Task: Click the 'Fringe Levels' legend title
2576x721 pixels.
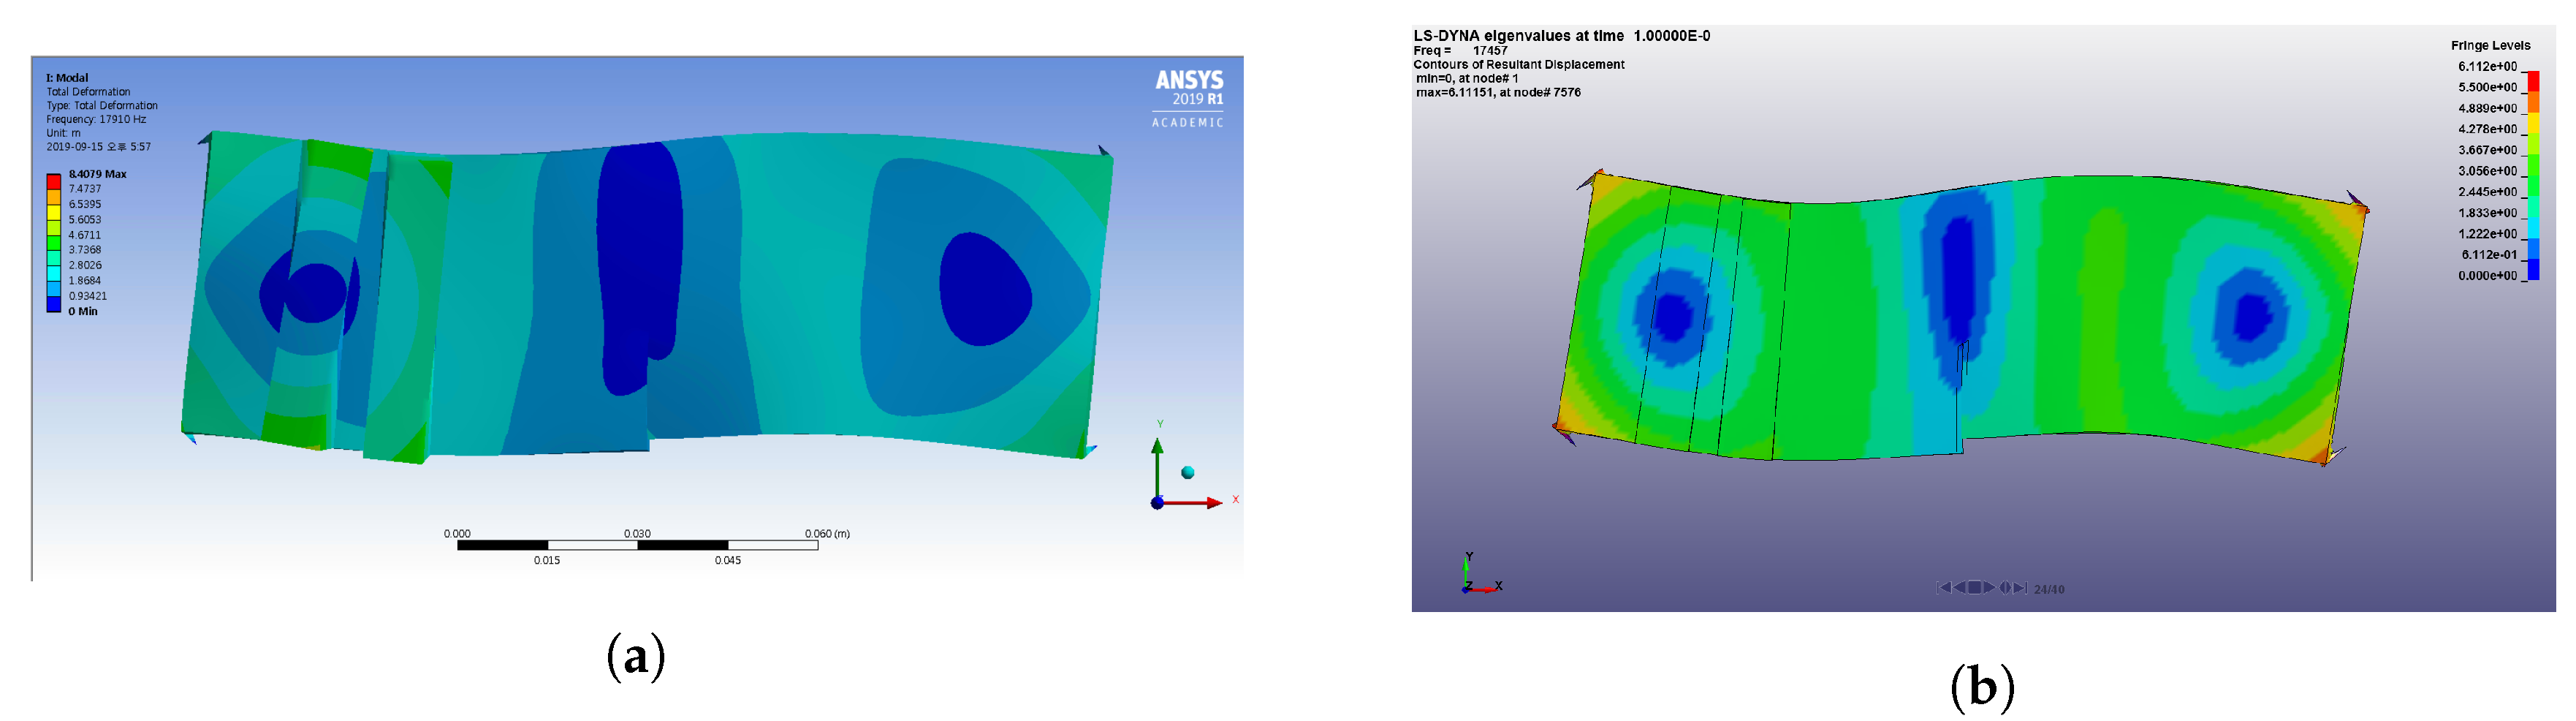Action: pos(2490,45)
